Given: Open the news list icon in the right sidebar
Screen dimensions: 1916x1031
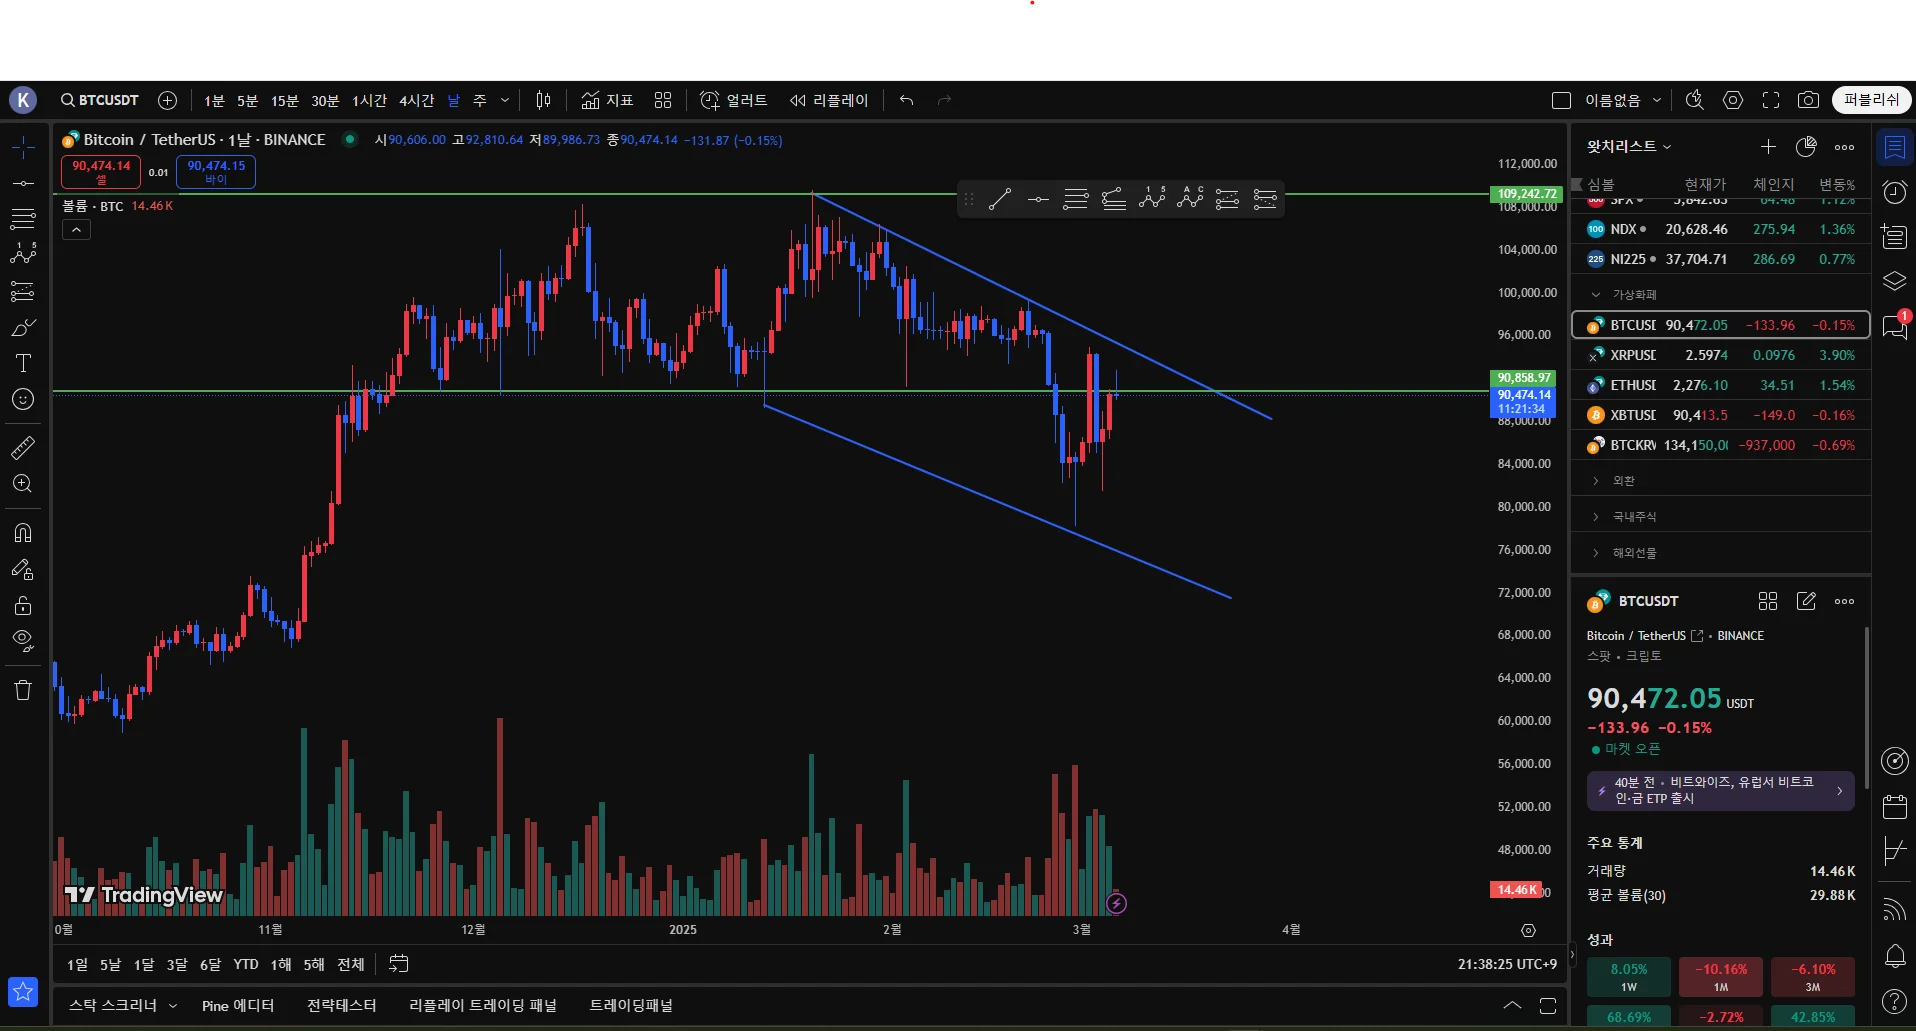Looking at the screenshot, I should click(1894, 237).
